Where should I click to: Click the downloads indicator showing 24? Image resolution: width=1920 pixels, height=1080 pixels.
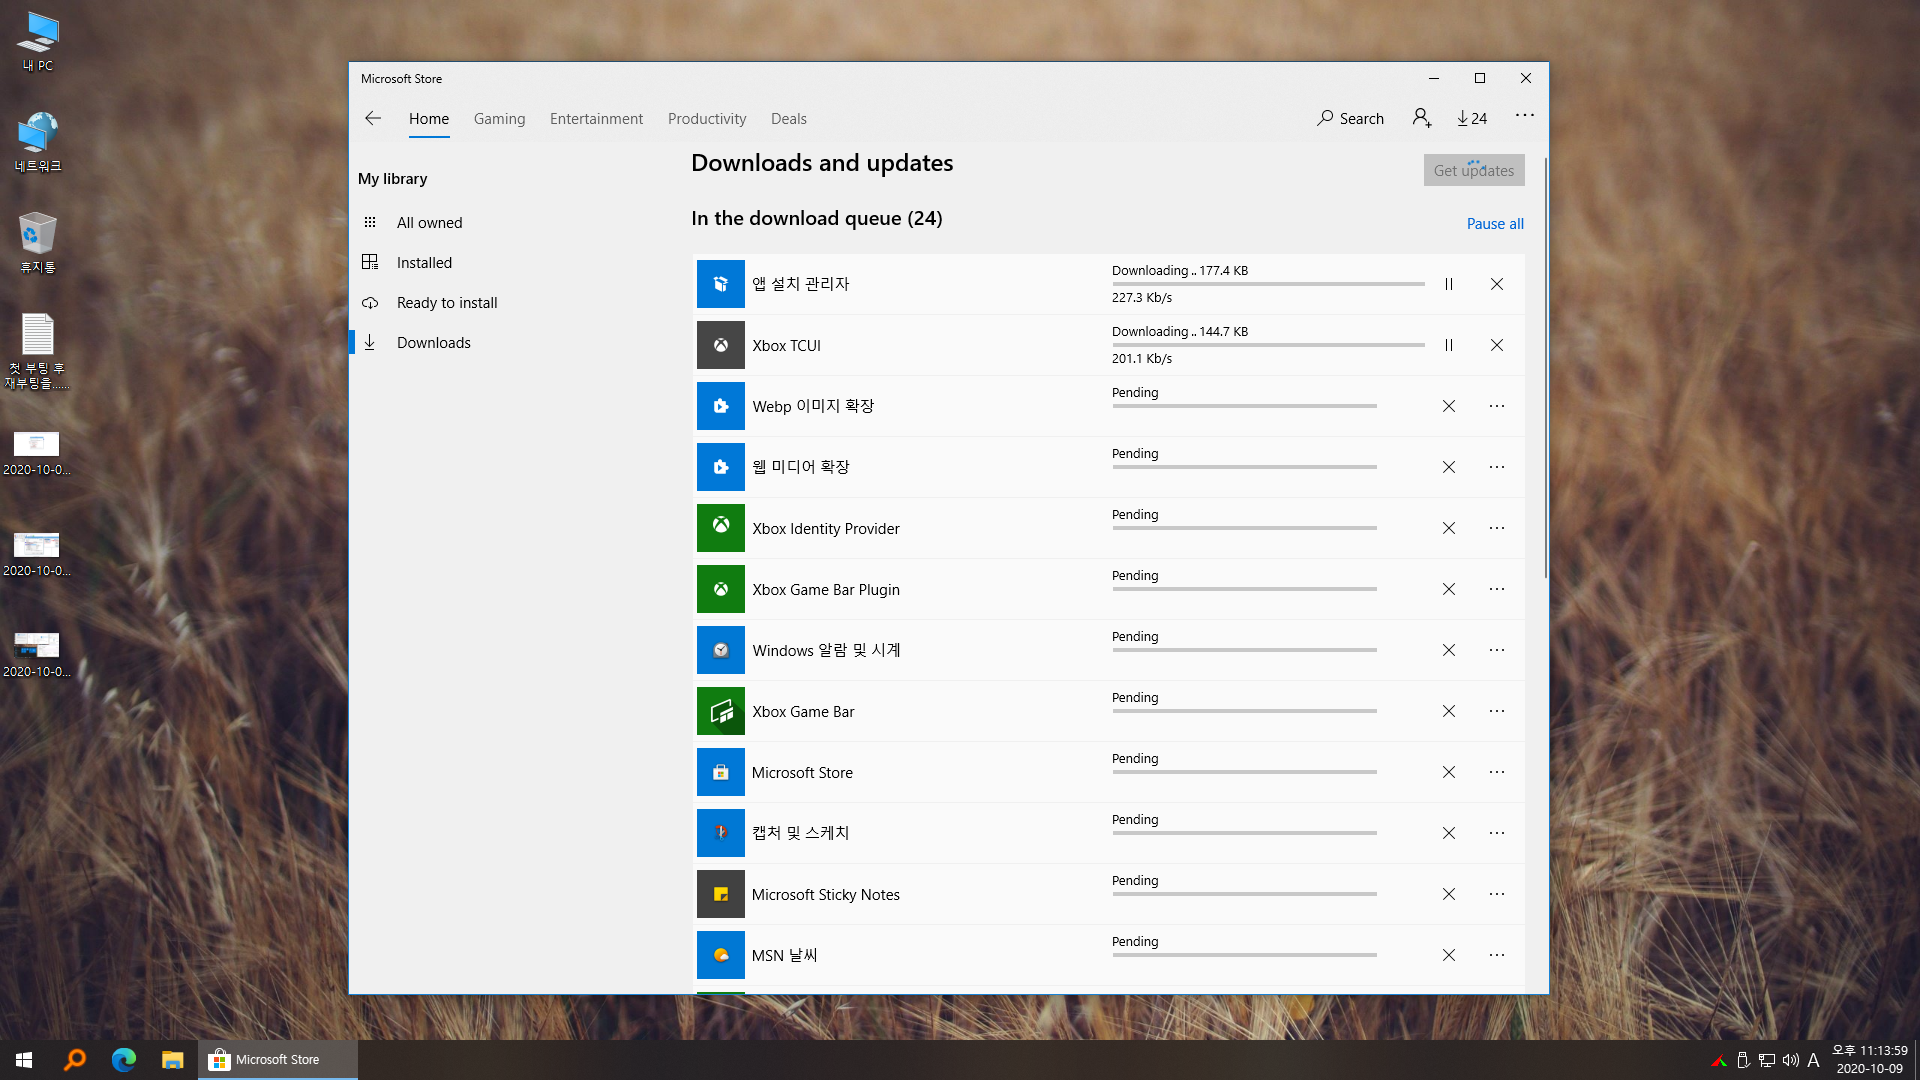pyautogui.click(x=1472, y=118)
